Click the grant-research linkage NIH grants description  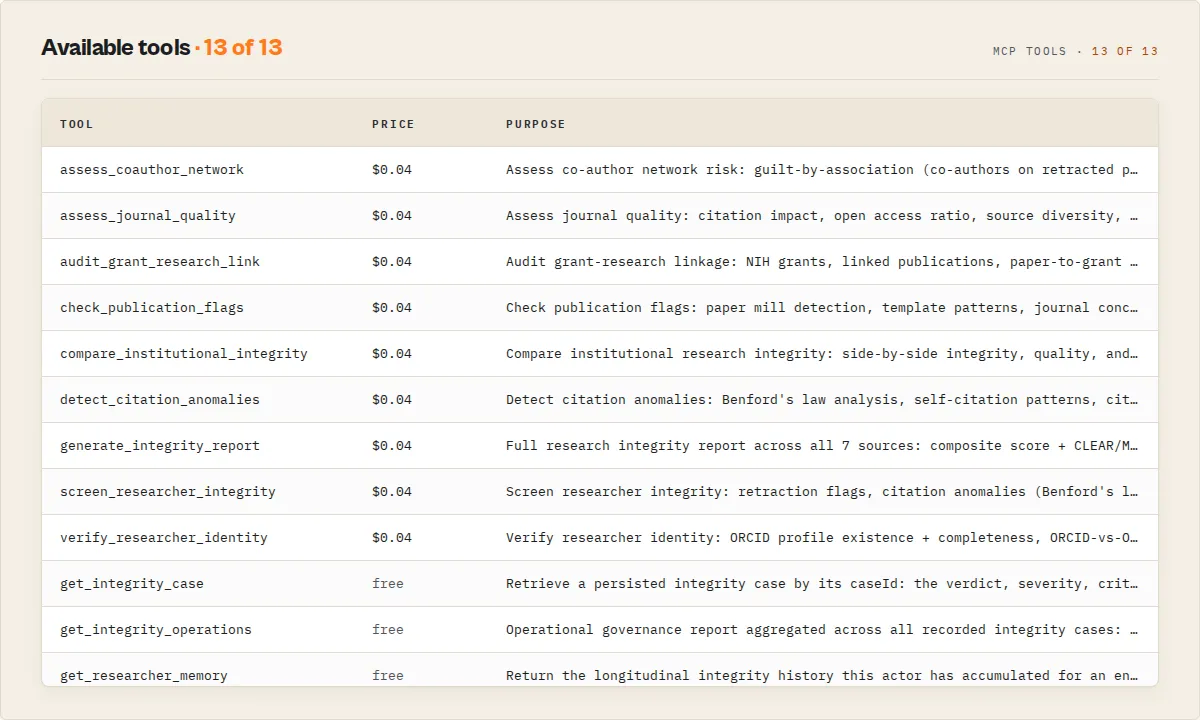pyautogui.click(x=823, y=261)
